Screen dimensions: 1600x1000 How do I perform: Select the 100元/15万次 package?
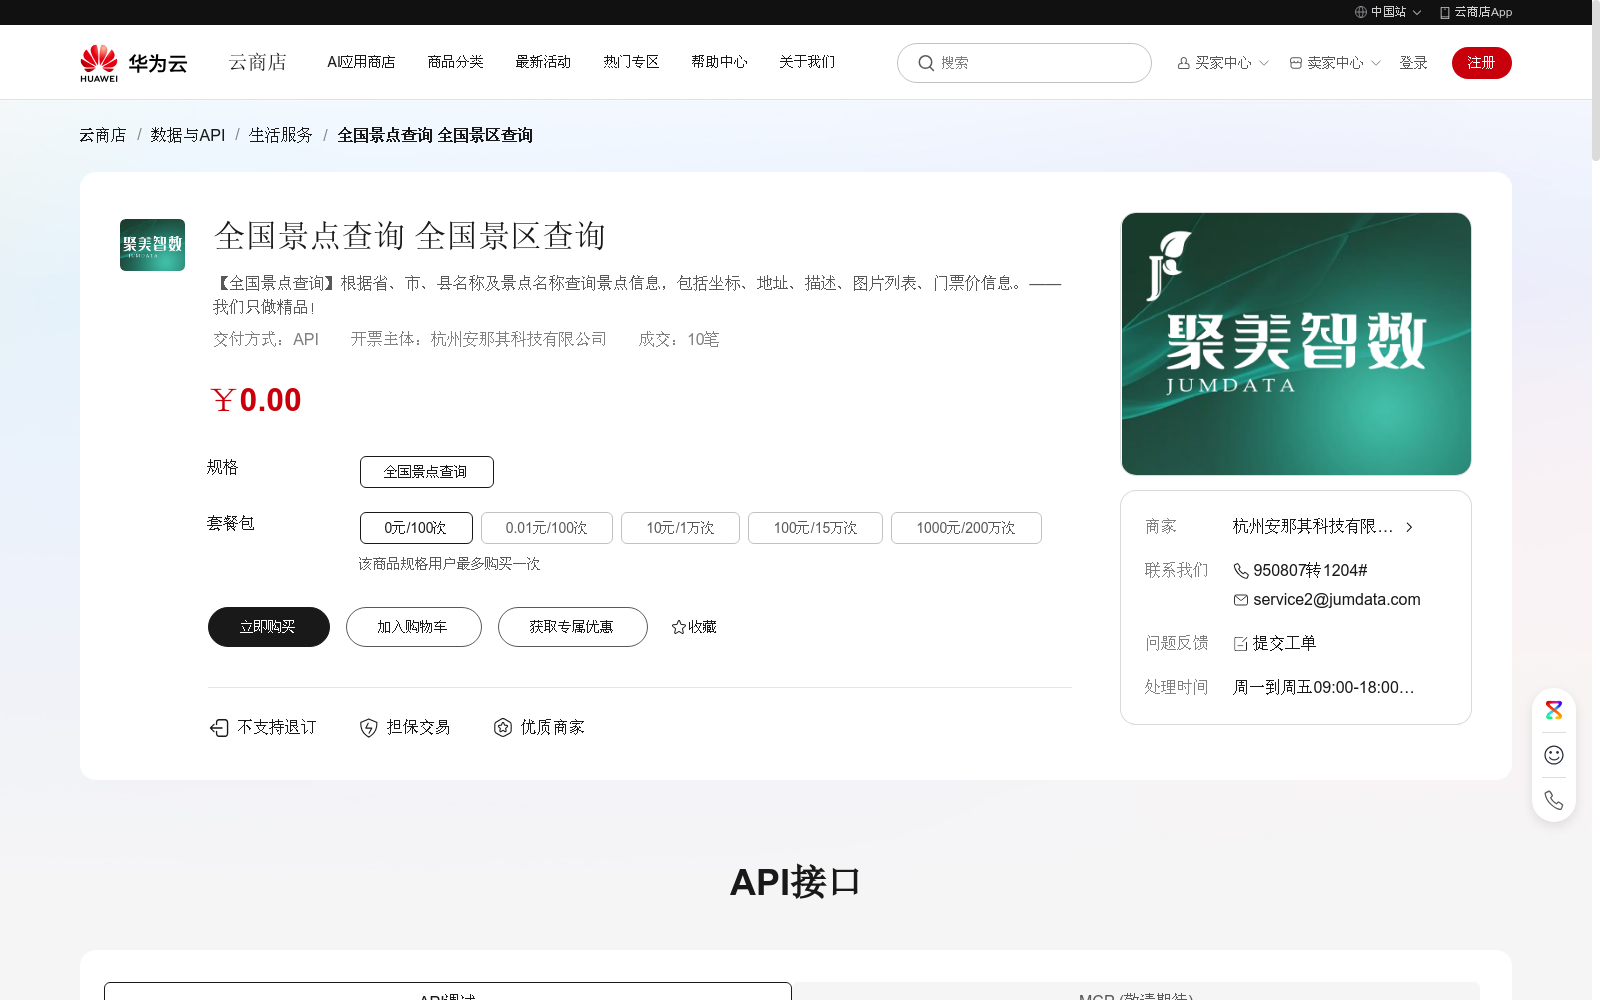pyautogui.click(x=815, y=528)
